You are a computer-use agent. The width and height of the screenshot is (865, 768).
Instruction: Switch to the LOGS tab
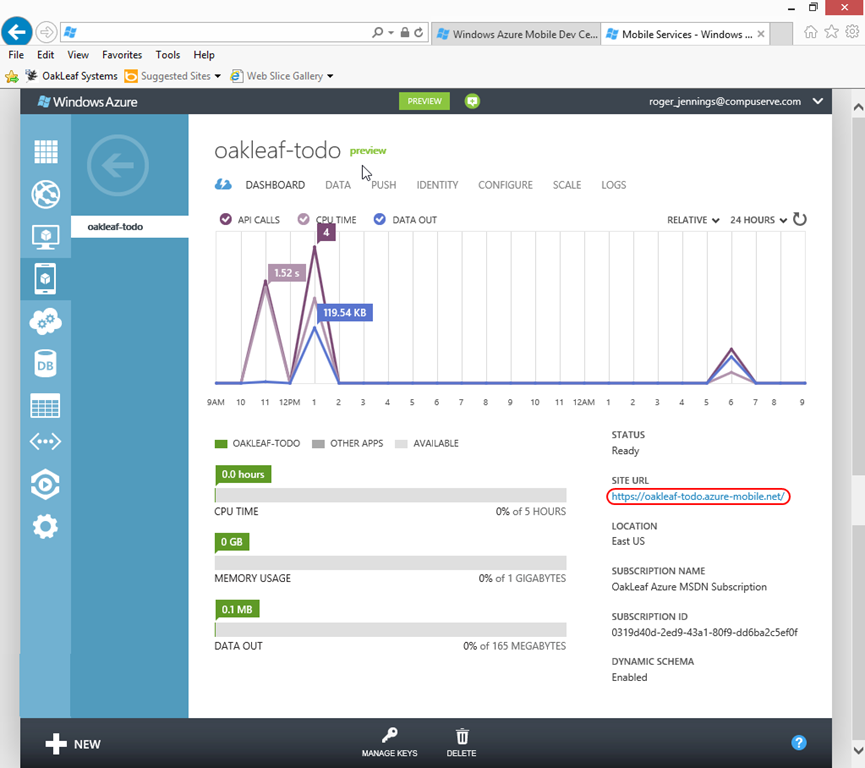point(613,185)
